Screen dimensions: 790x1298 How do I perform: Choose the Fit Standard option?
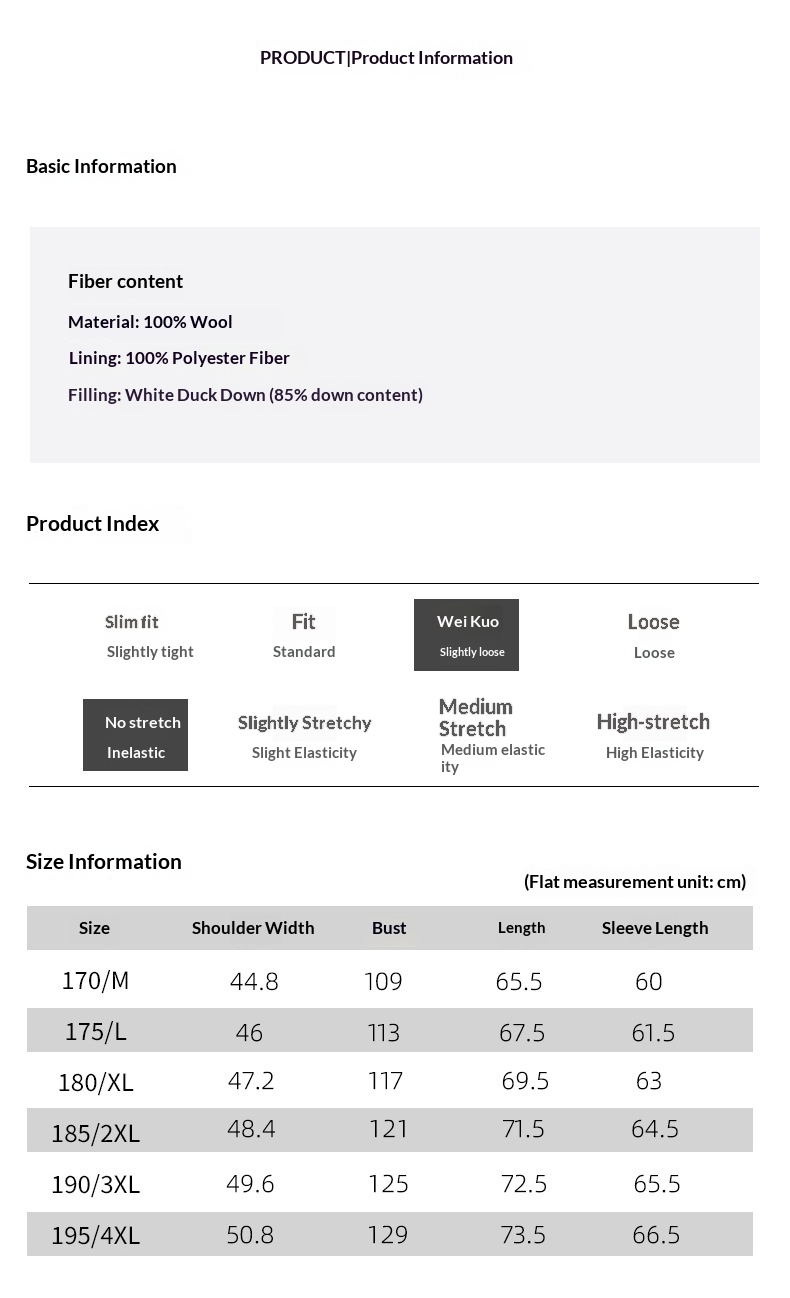point(304,636)
